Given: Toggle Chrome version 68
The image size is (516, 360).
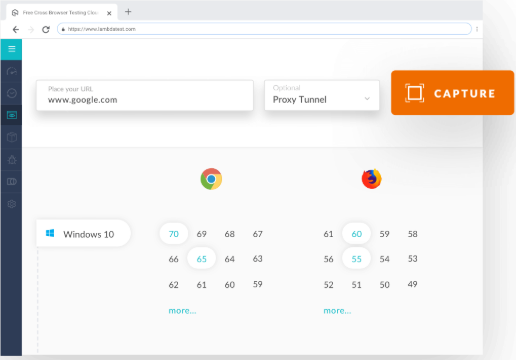Looking at the screenshot, I should [229, 234].
